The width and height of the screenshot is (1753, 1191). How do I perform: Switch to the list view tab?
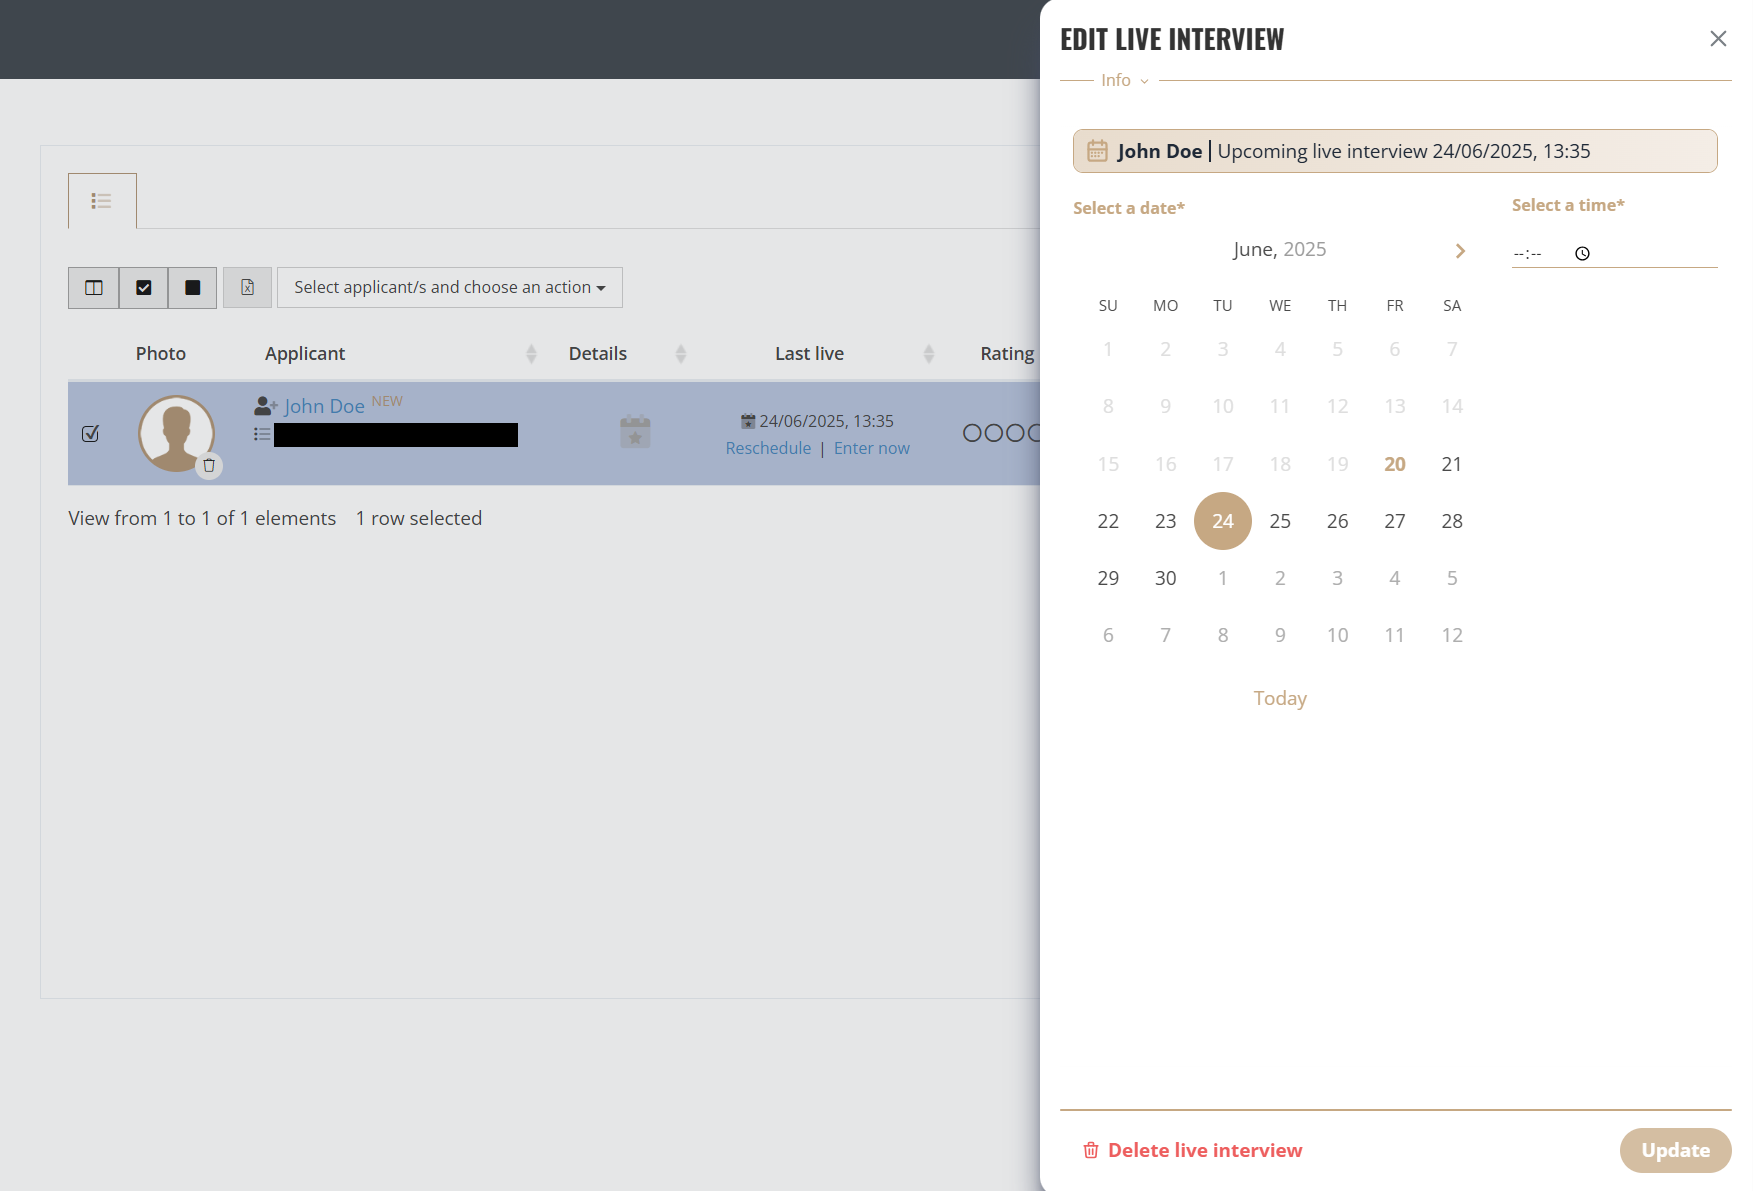coord(102,201)
